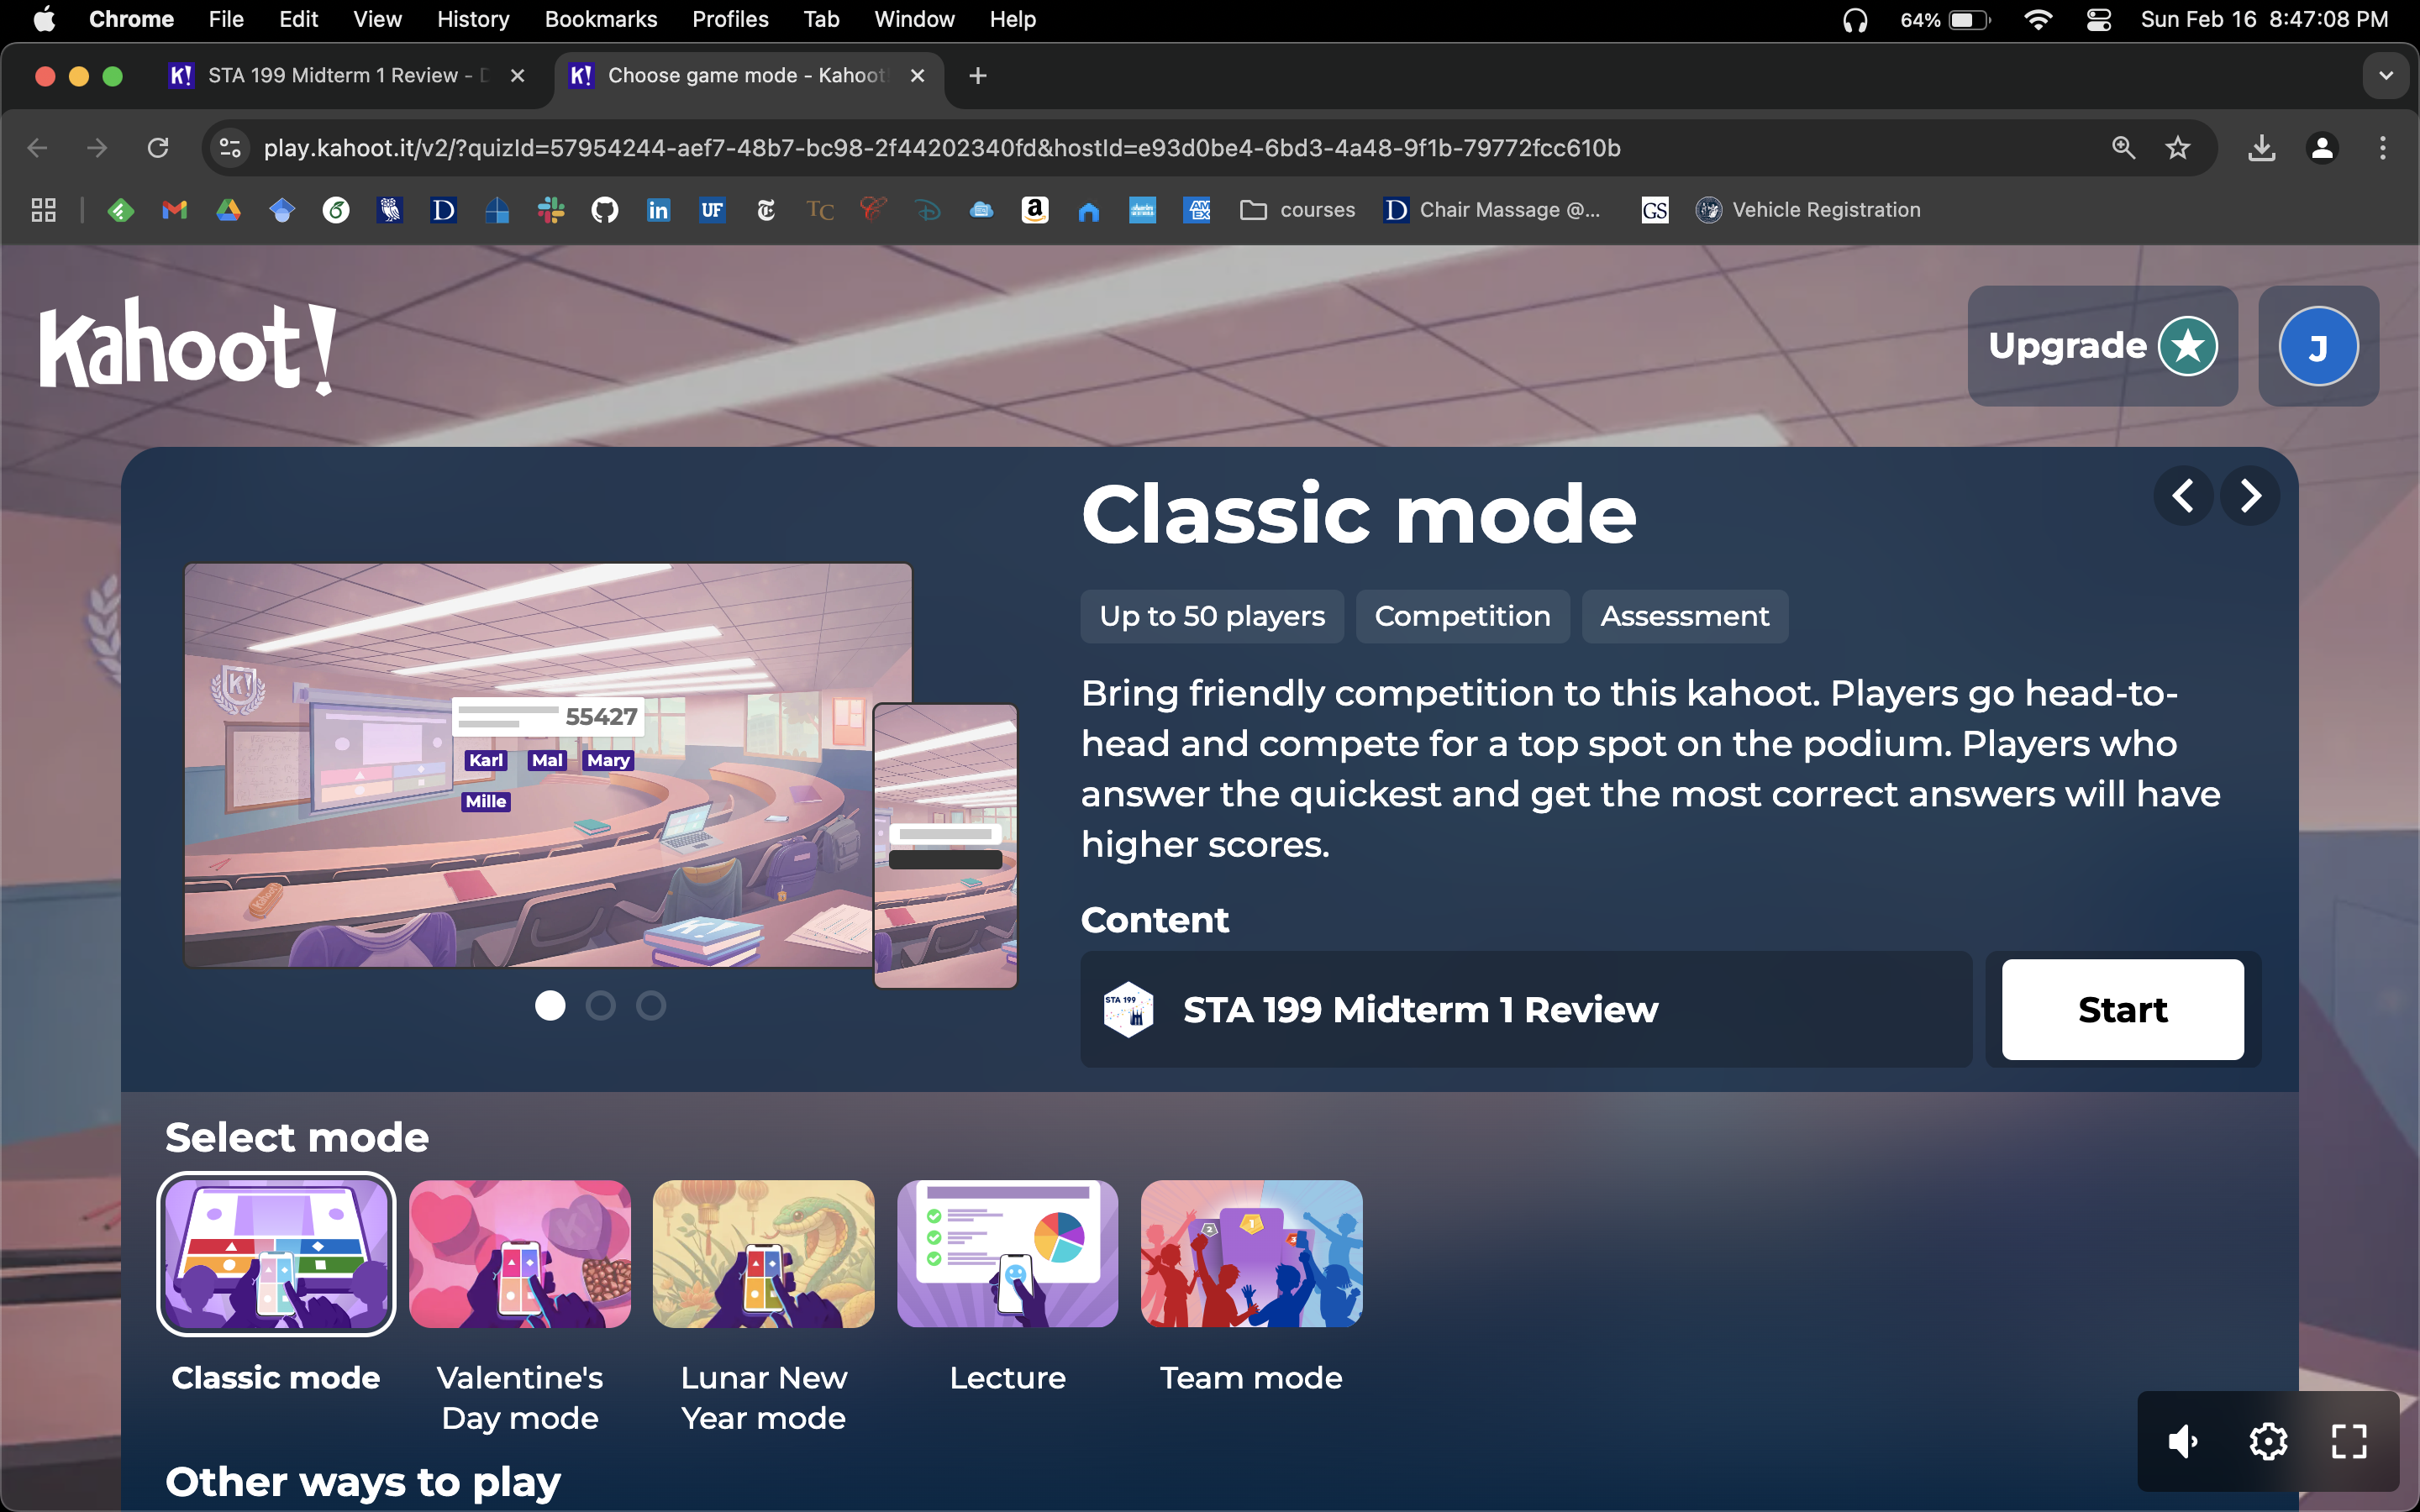Screen dimensions: 2420x1512
Task: Click the address bar URL
Action: [941, 148]
